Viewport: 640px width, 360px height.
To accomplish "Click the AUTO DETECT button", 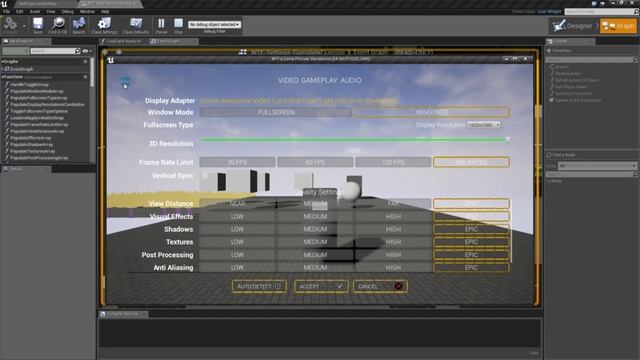I will pyautogui.click(x=259, y=287).
